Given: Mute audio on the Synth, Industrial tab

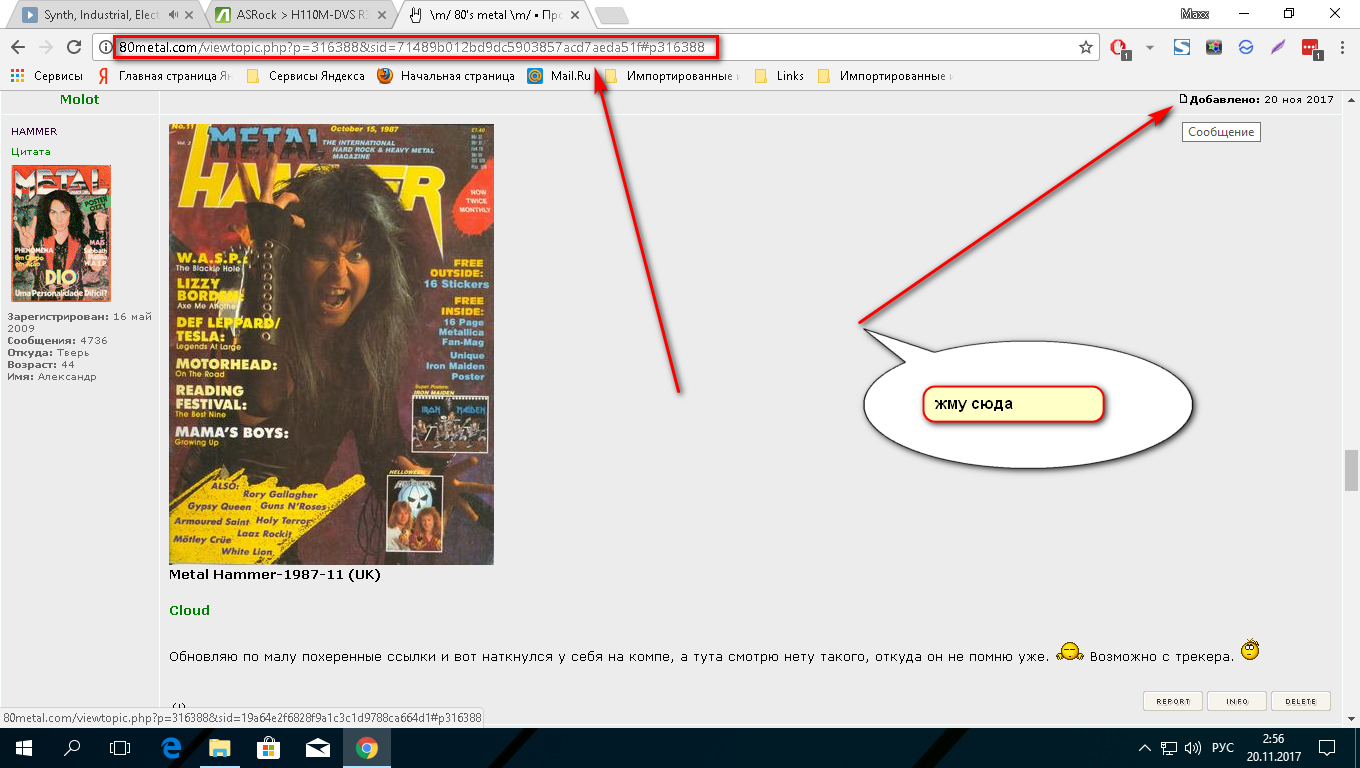Looking at the screenshot, I should pyautogui.click(x=174, y=15).
